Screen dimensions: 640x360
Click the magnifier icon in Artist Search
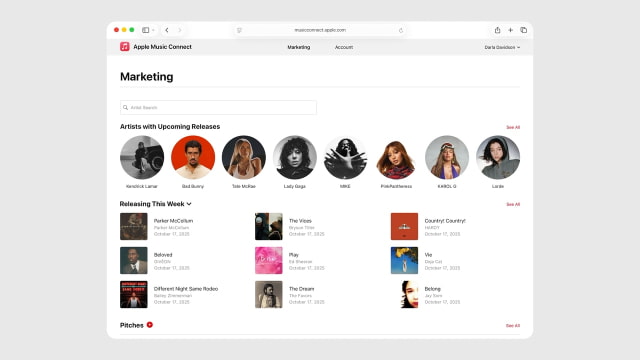tap(125, 107)
